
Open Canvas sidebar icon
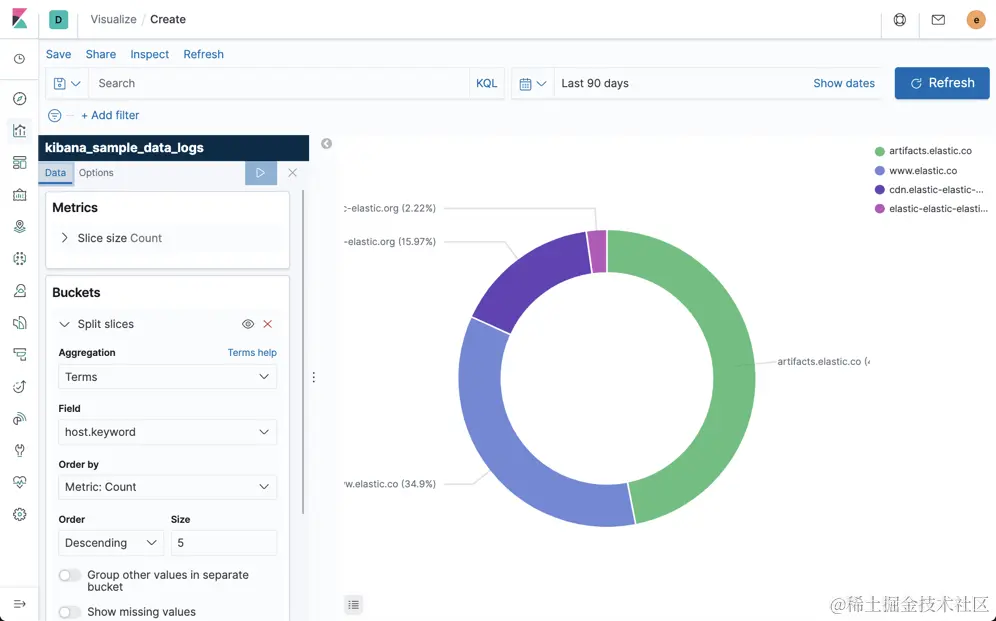20,194
